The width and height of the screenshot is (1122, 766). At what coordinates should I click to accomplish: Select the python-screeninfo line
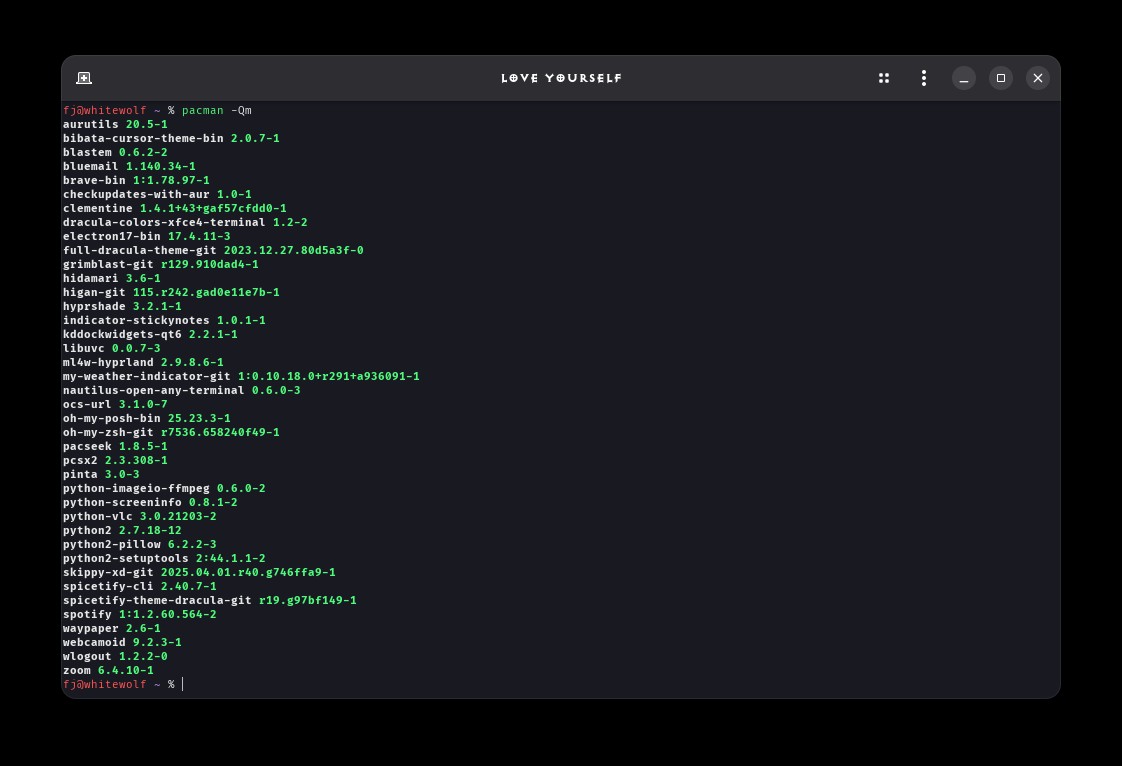tap(150, 503)
